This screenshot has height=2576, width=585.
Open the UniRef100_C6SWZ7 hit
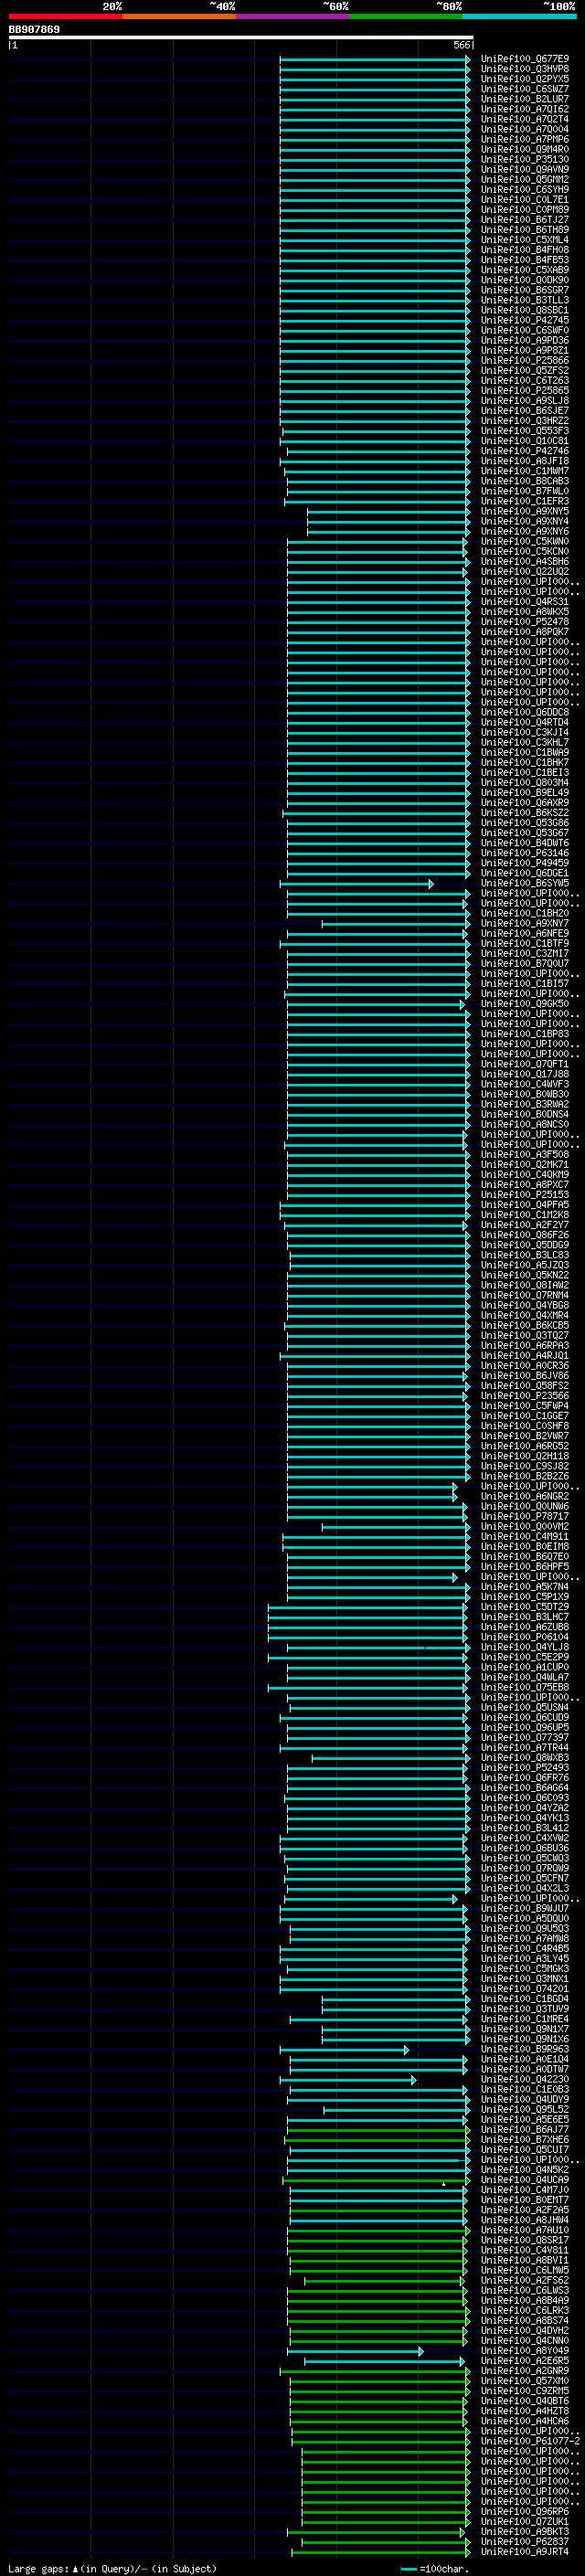point(525,89)
